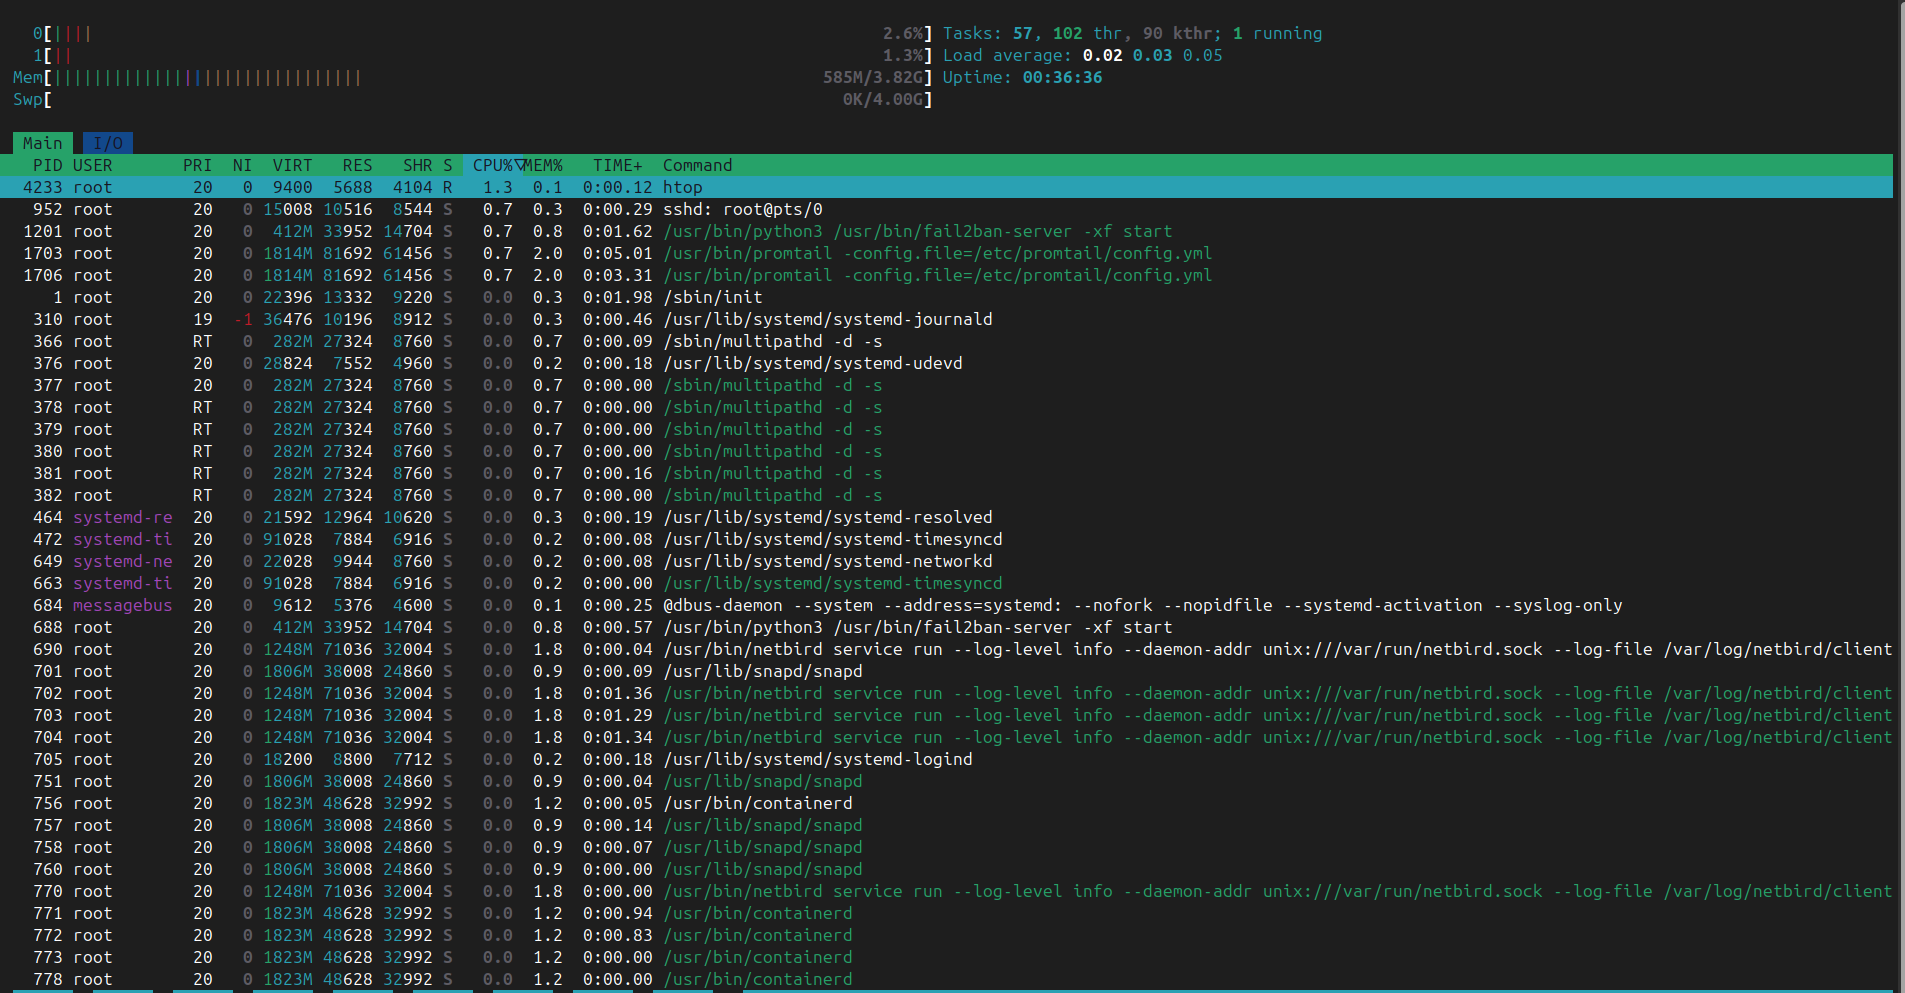Click the Uptime 00:36:36 value
This screenshot has width=1905, height=993.
click(x=1062, y=77)
